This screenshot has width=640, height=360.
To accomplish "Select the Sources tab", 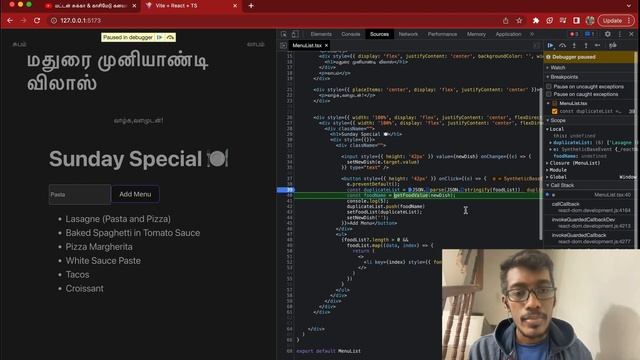I will (379, 34).
